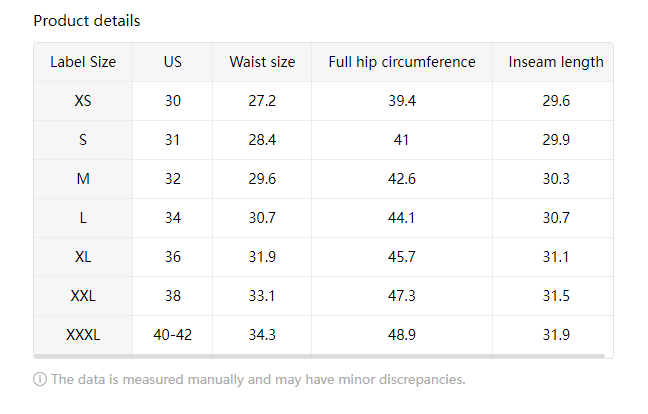Select the Label Size column header
648x414 pixels.
83,62
